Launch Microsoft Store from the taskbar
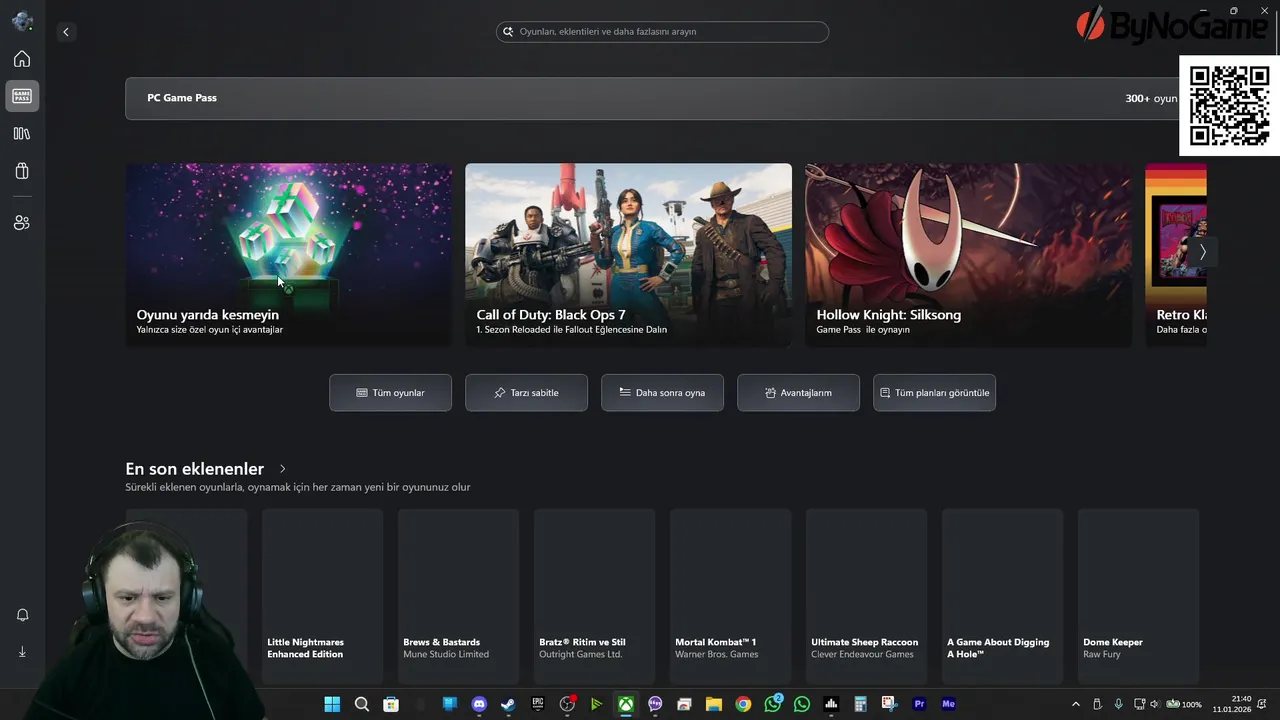The width and height of the screenshot is (1280, 720). click(x=391, y=704)
